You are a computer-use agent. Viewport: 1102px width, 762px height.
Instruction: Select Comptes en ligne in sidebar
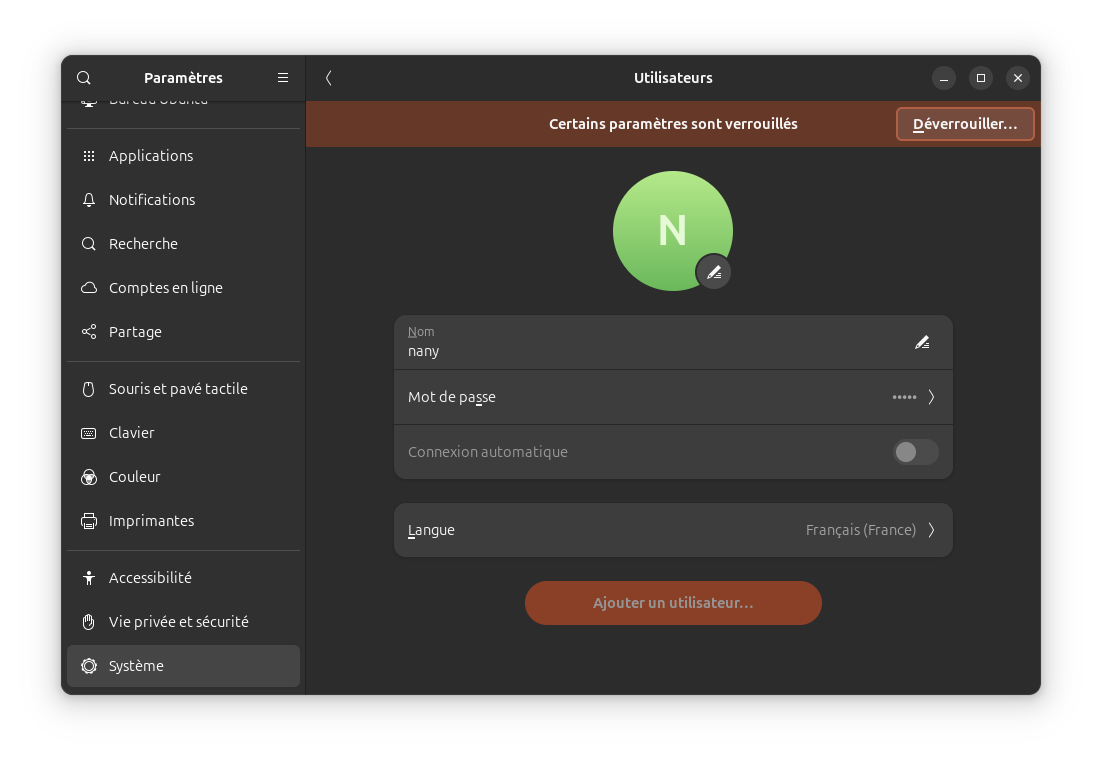(x=183, y=288)
